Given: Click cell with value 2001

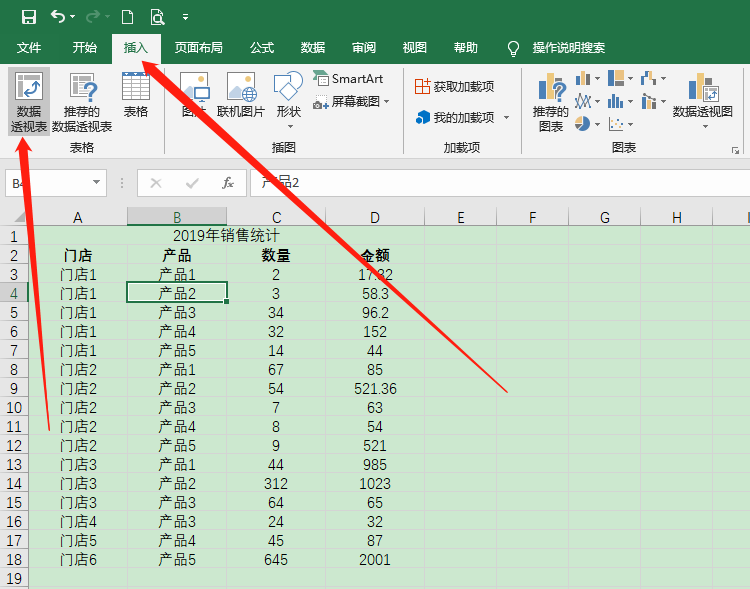Looking at the screenshot, I should pos(375,560).
